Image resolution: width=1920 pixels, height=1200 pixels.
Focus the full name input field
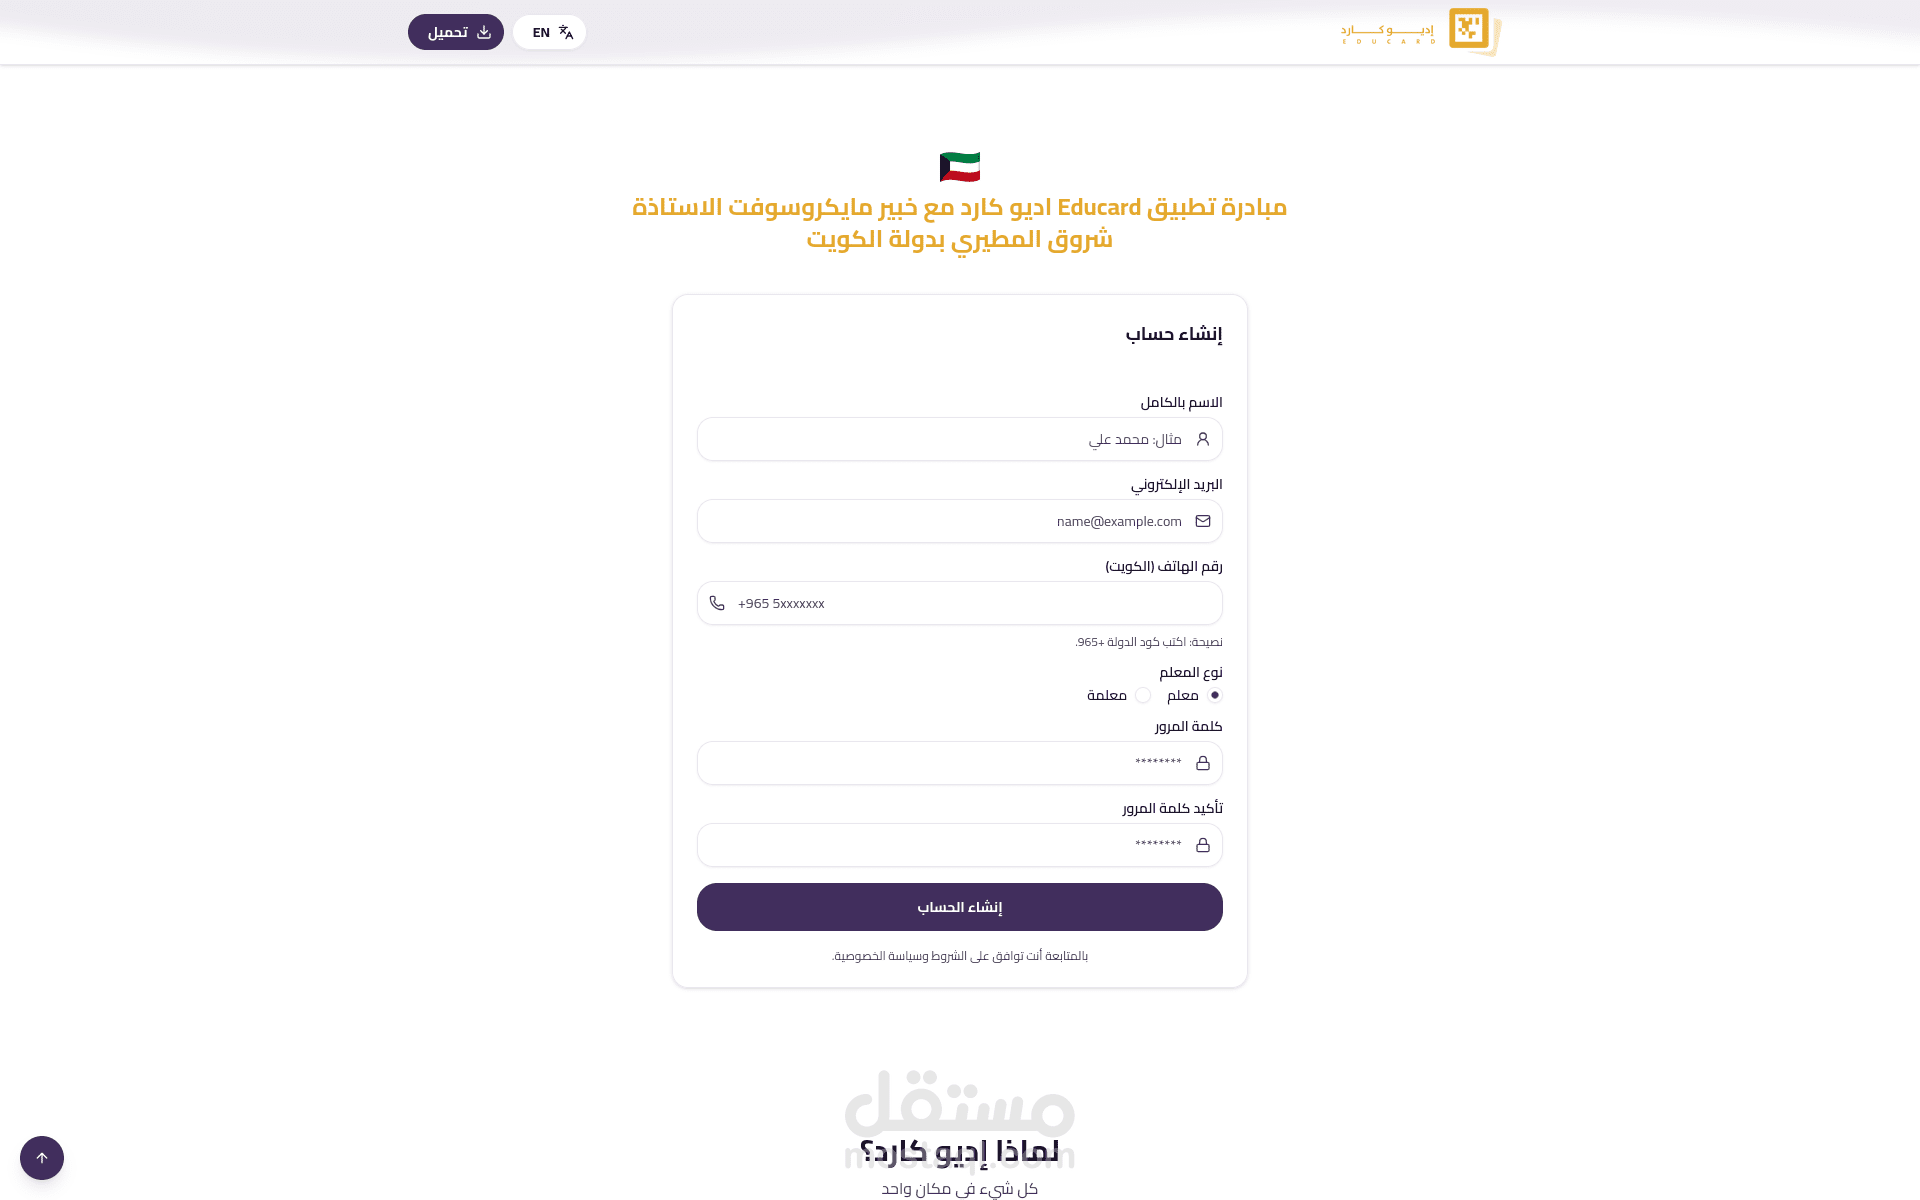[940, 439]
